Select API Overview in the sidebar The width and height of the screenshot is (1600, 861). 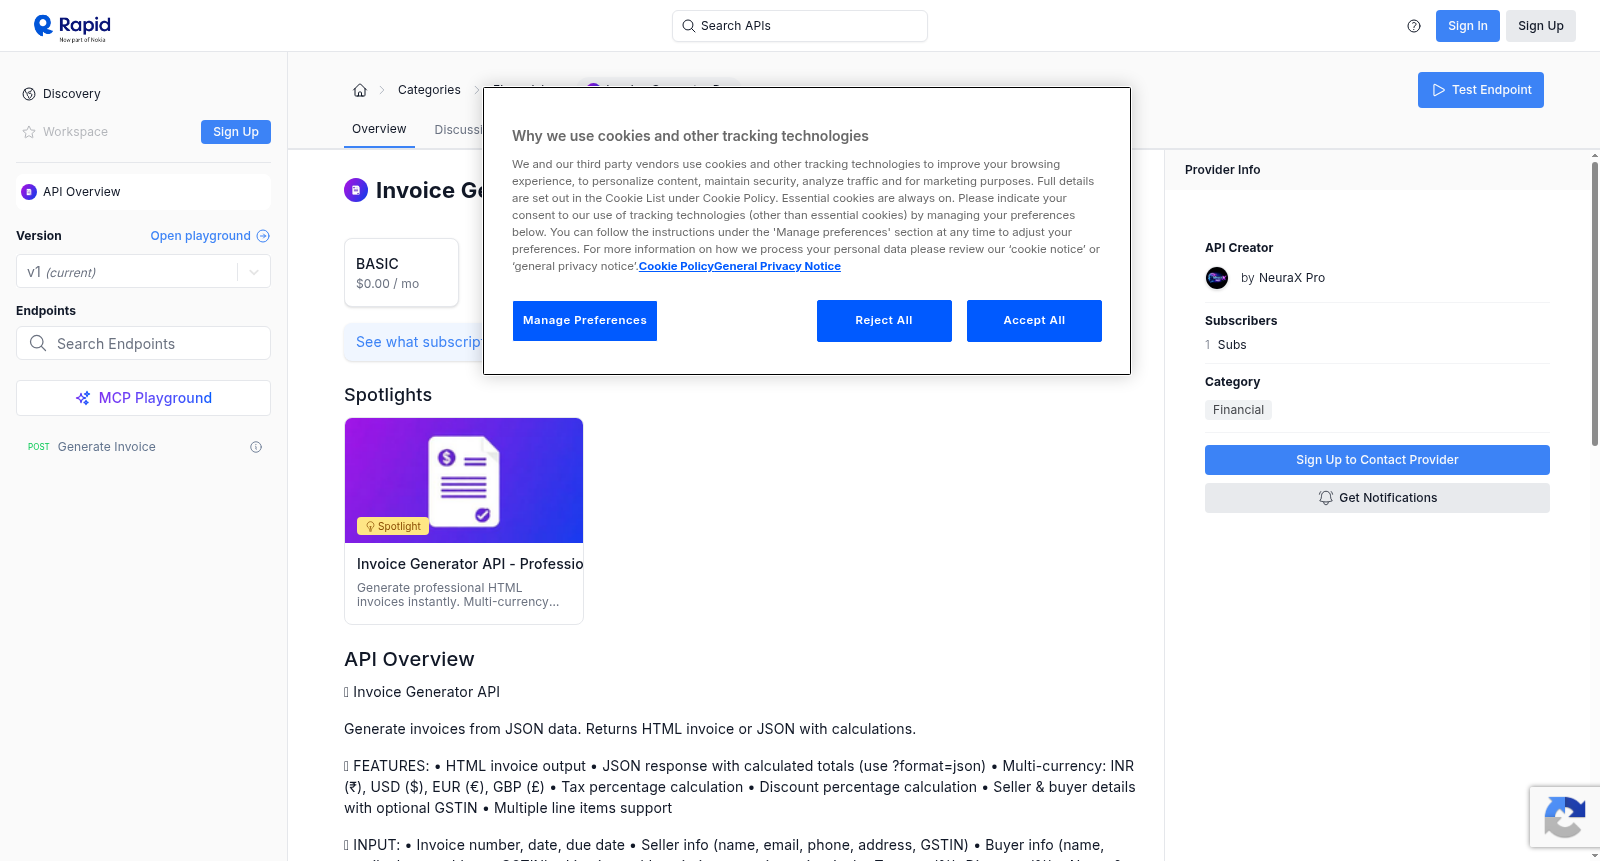(143, 192)
